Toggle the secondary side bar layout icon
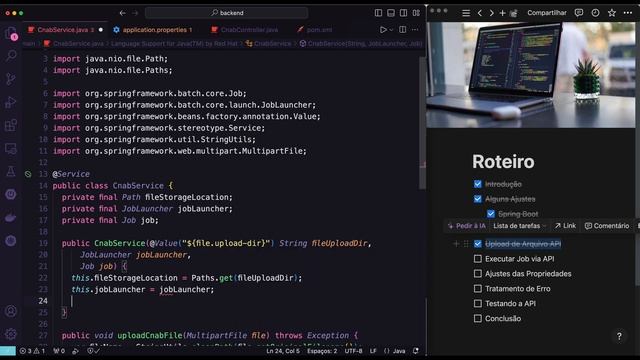 (x=404, y=13)
